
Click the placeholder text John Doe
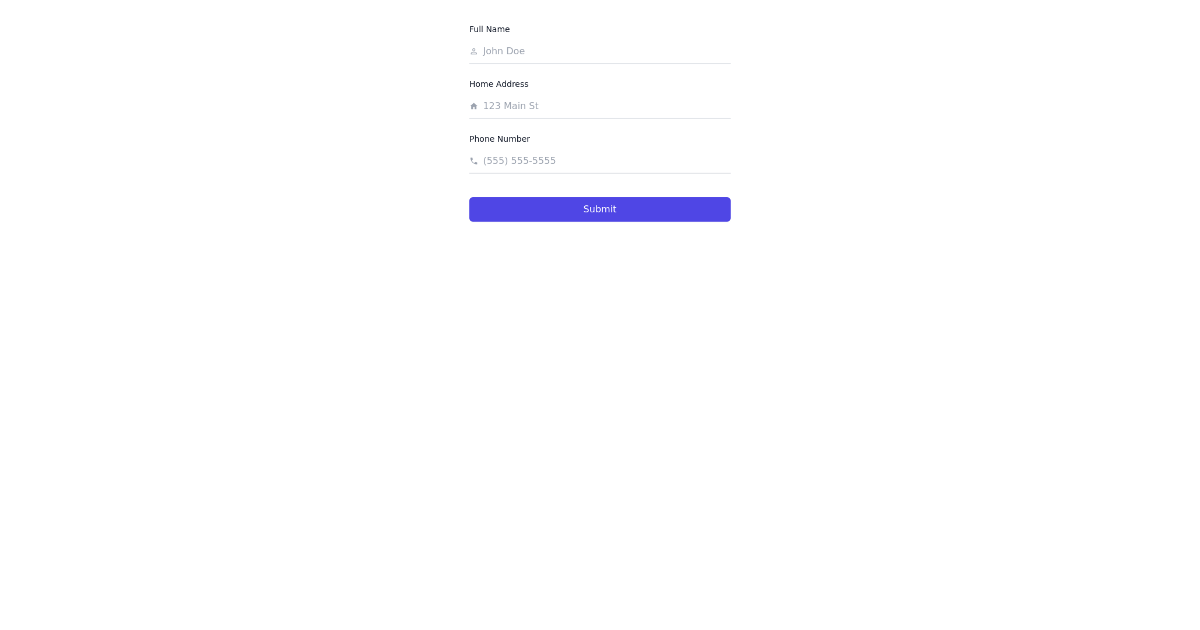click(503, 51)
